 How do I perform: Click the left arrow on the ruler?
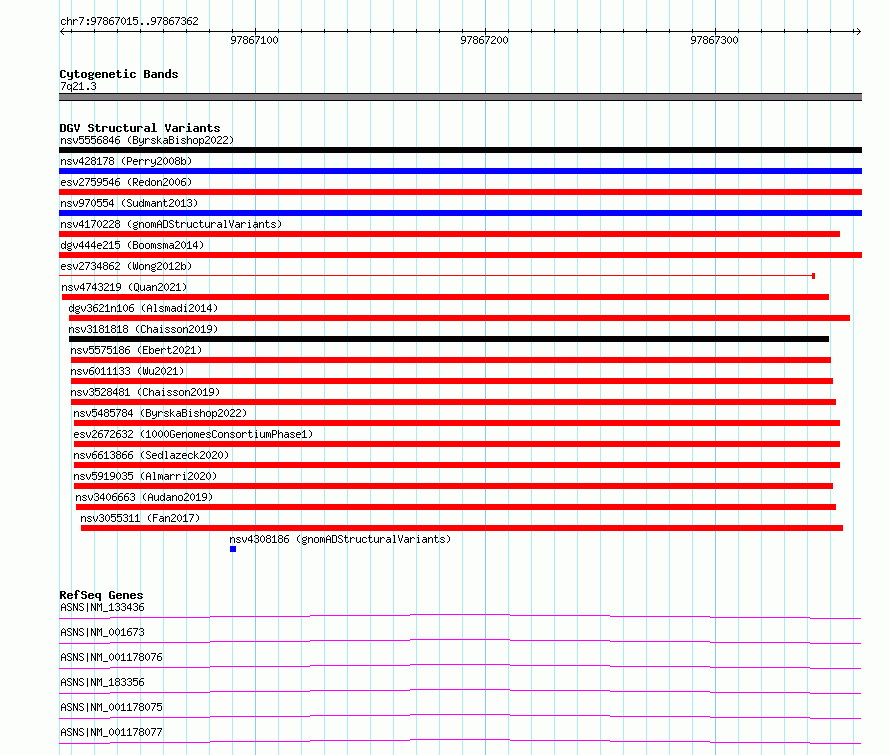[63, 31]
